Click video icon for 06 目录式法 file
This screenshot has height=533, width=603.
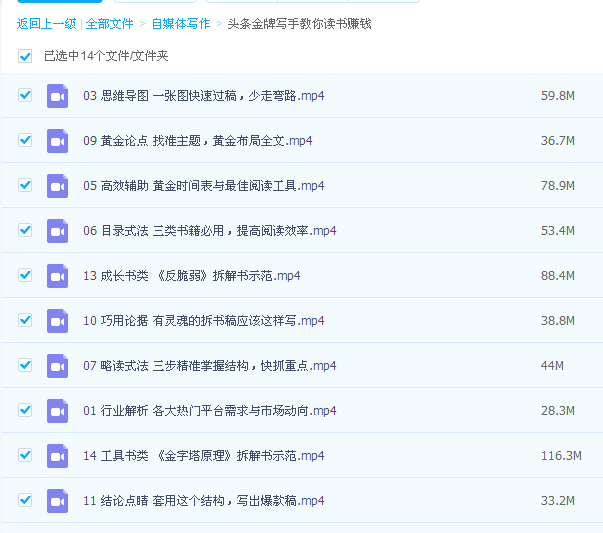(x=57, y=231)
